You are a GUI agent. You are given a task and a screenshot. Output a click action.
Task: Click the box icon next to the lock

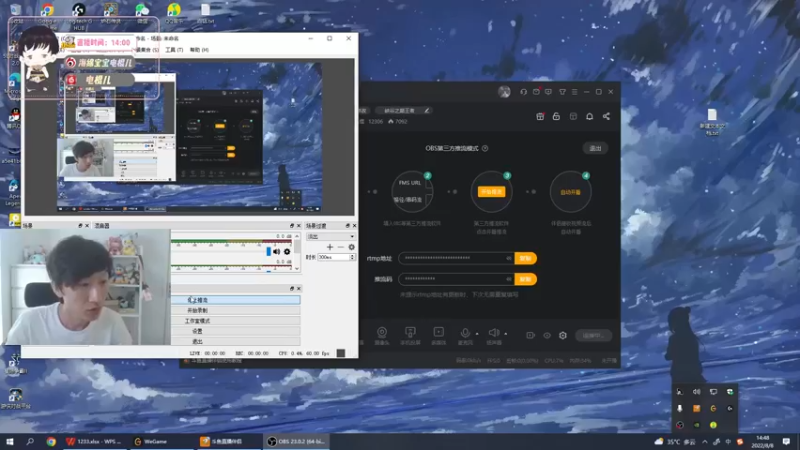(573, 116)
